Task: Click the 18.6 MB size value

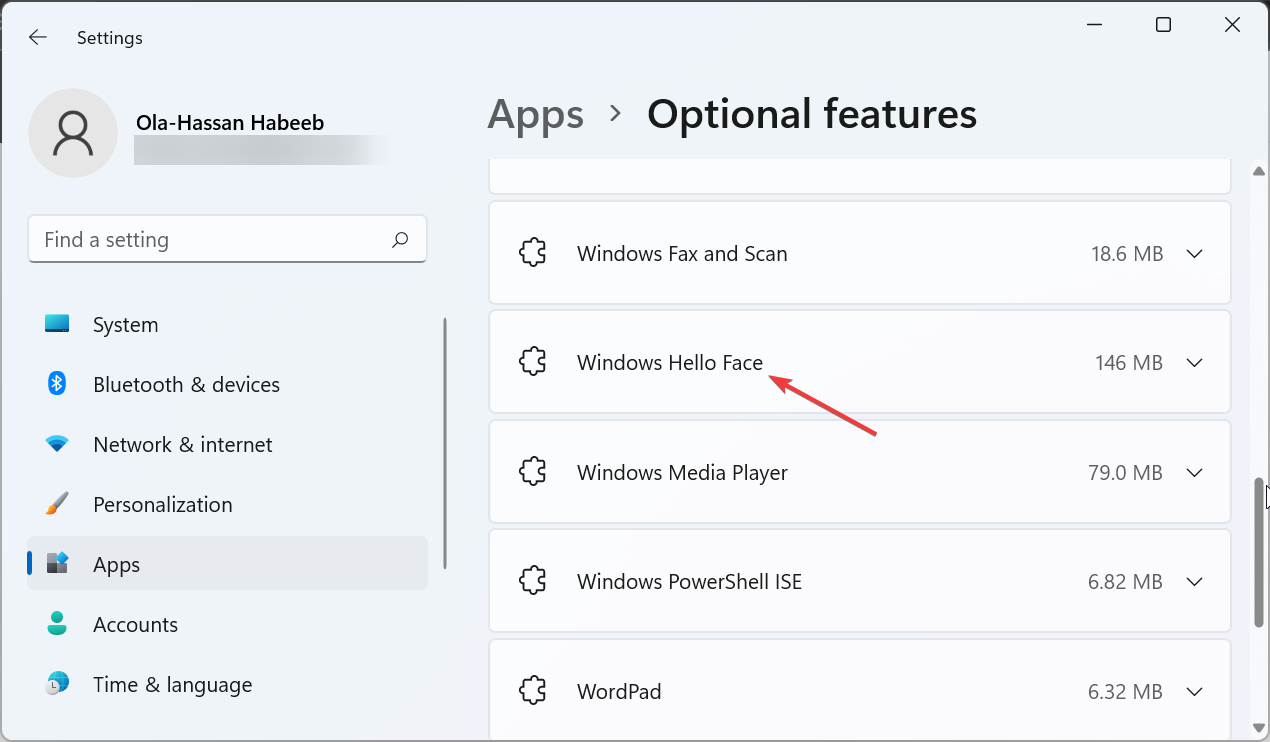Action: click(1127, 254)
